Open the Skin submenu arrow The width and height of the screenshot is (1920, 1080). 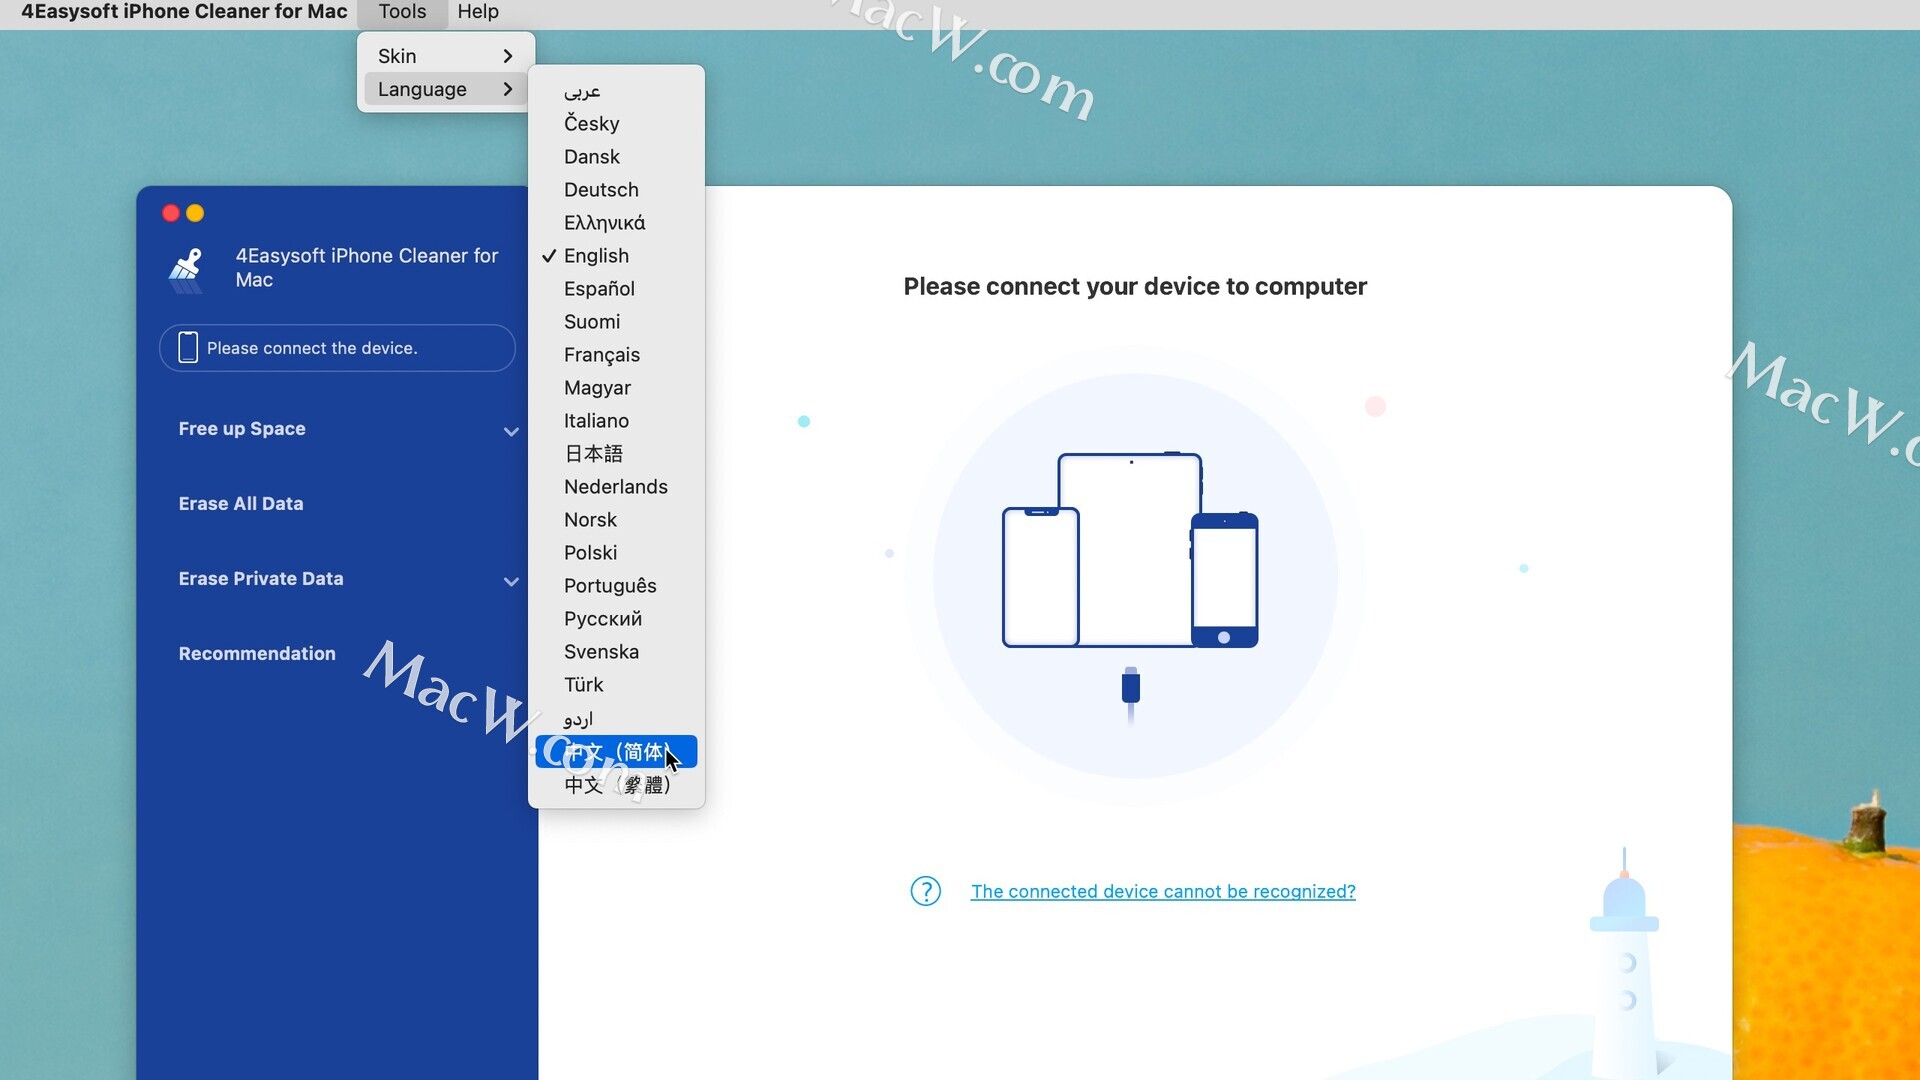pos(508,56)
